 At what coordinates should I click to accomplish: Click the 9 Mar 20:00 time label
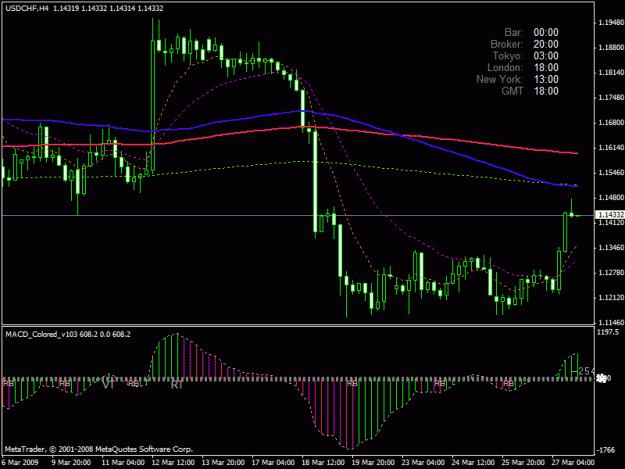coord(71,462)
